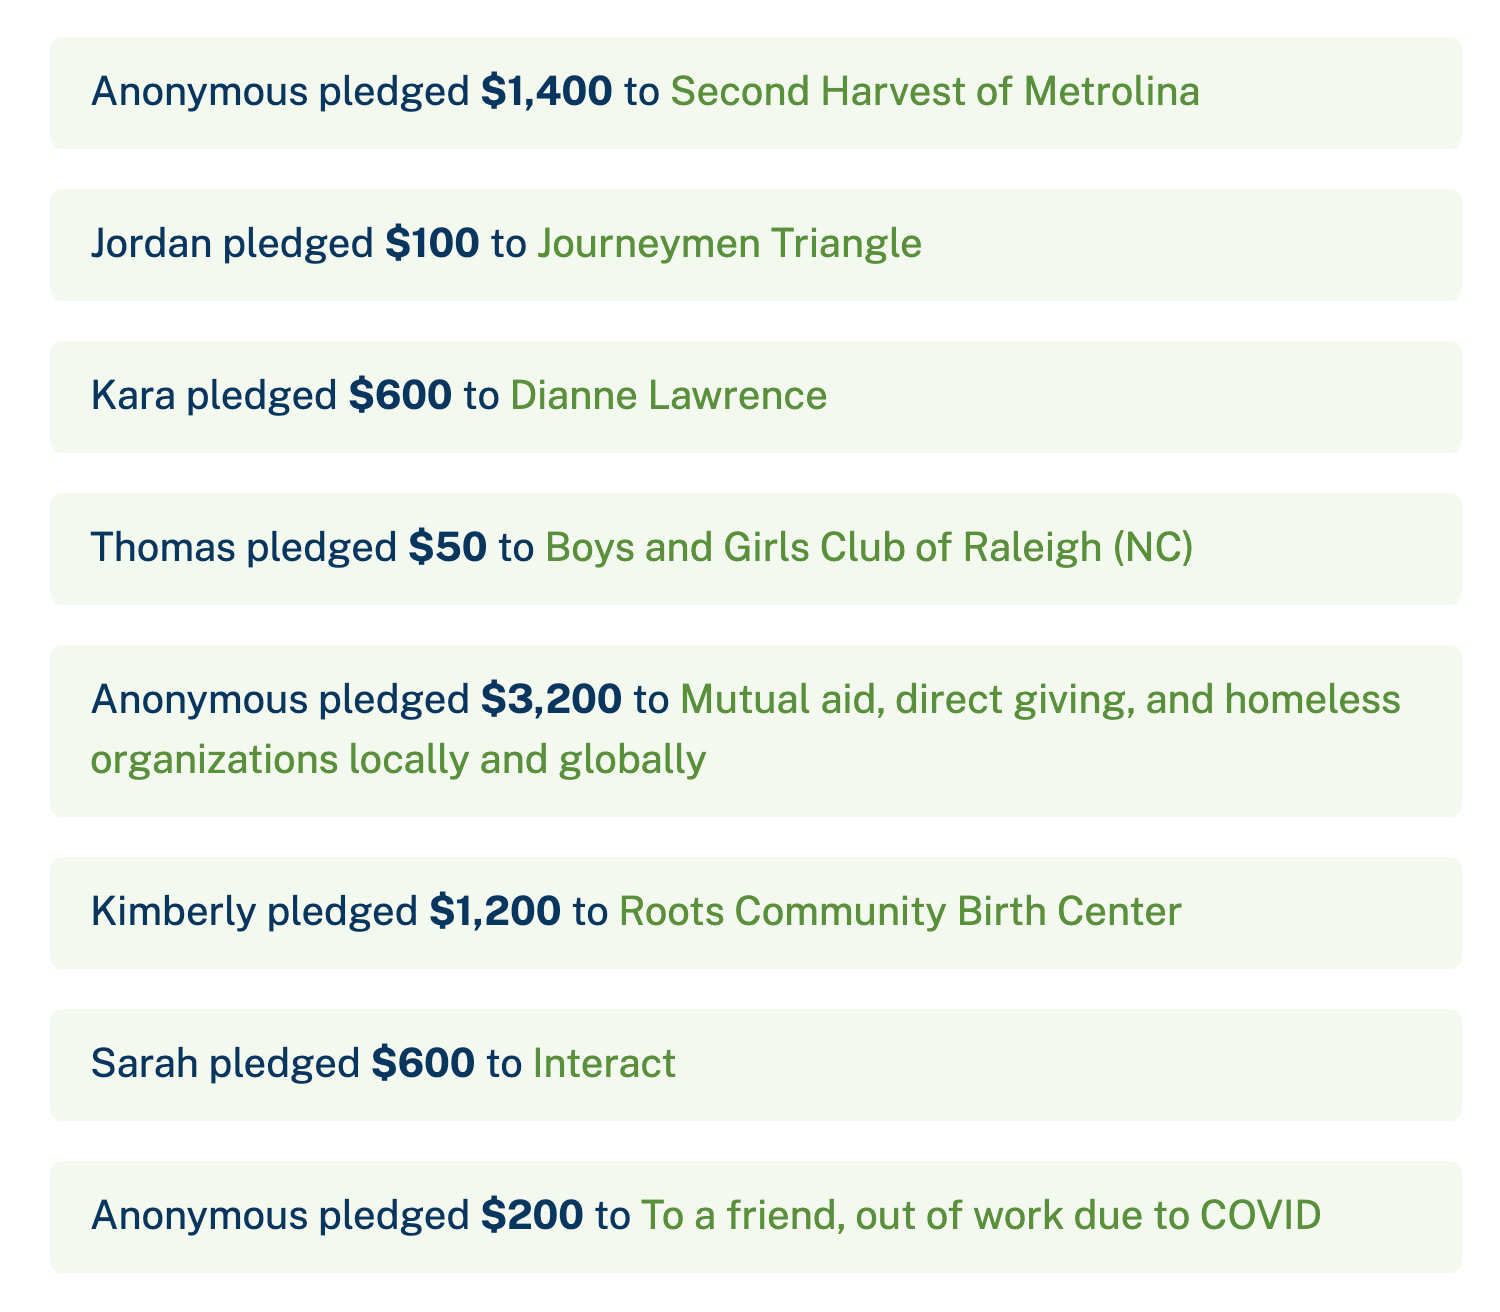
Task: Click the Dianne Lawrence link
Action: click(x=669, y=396)
